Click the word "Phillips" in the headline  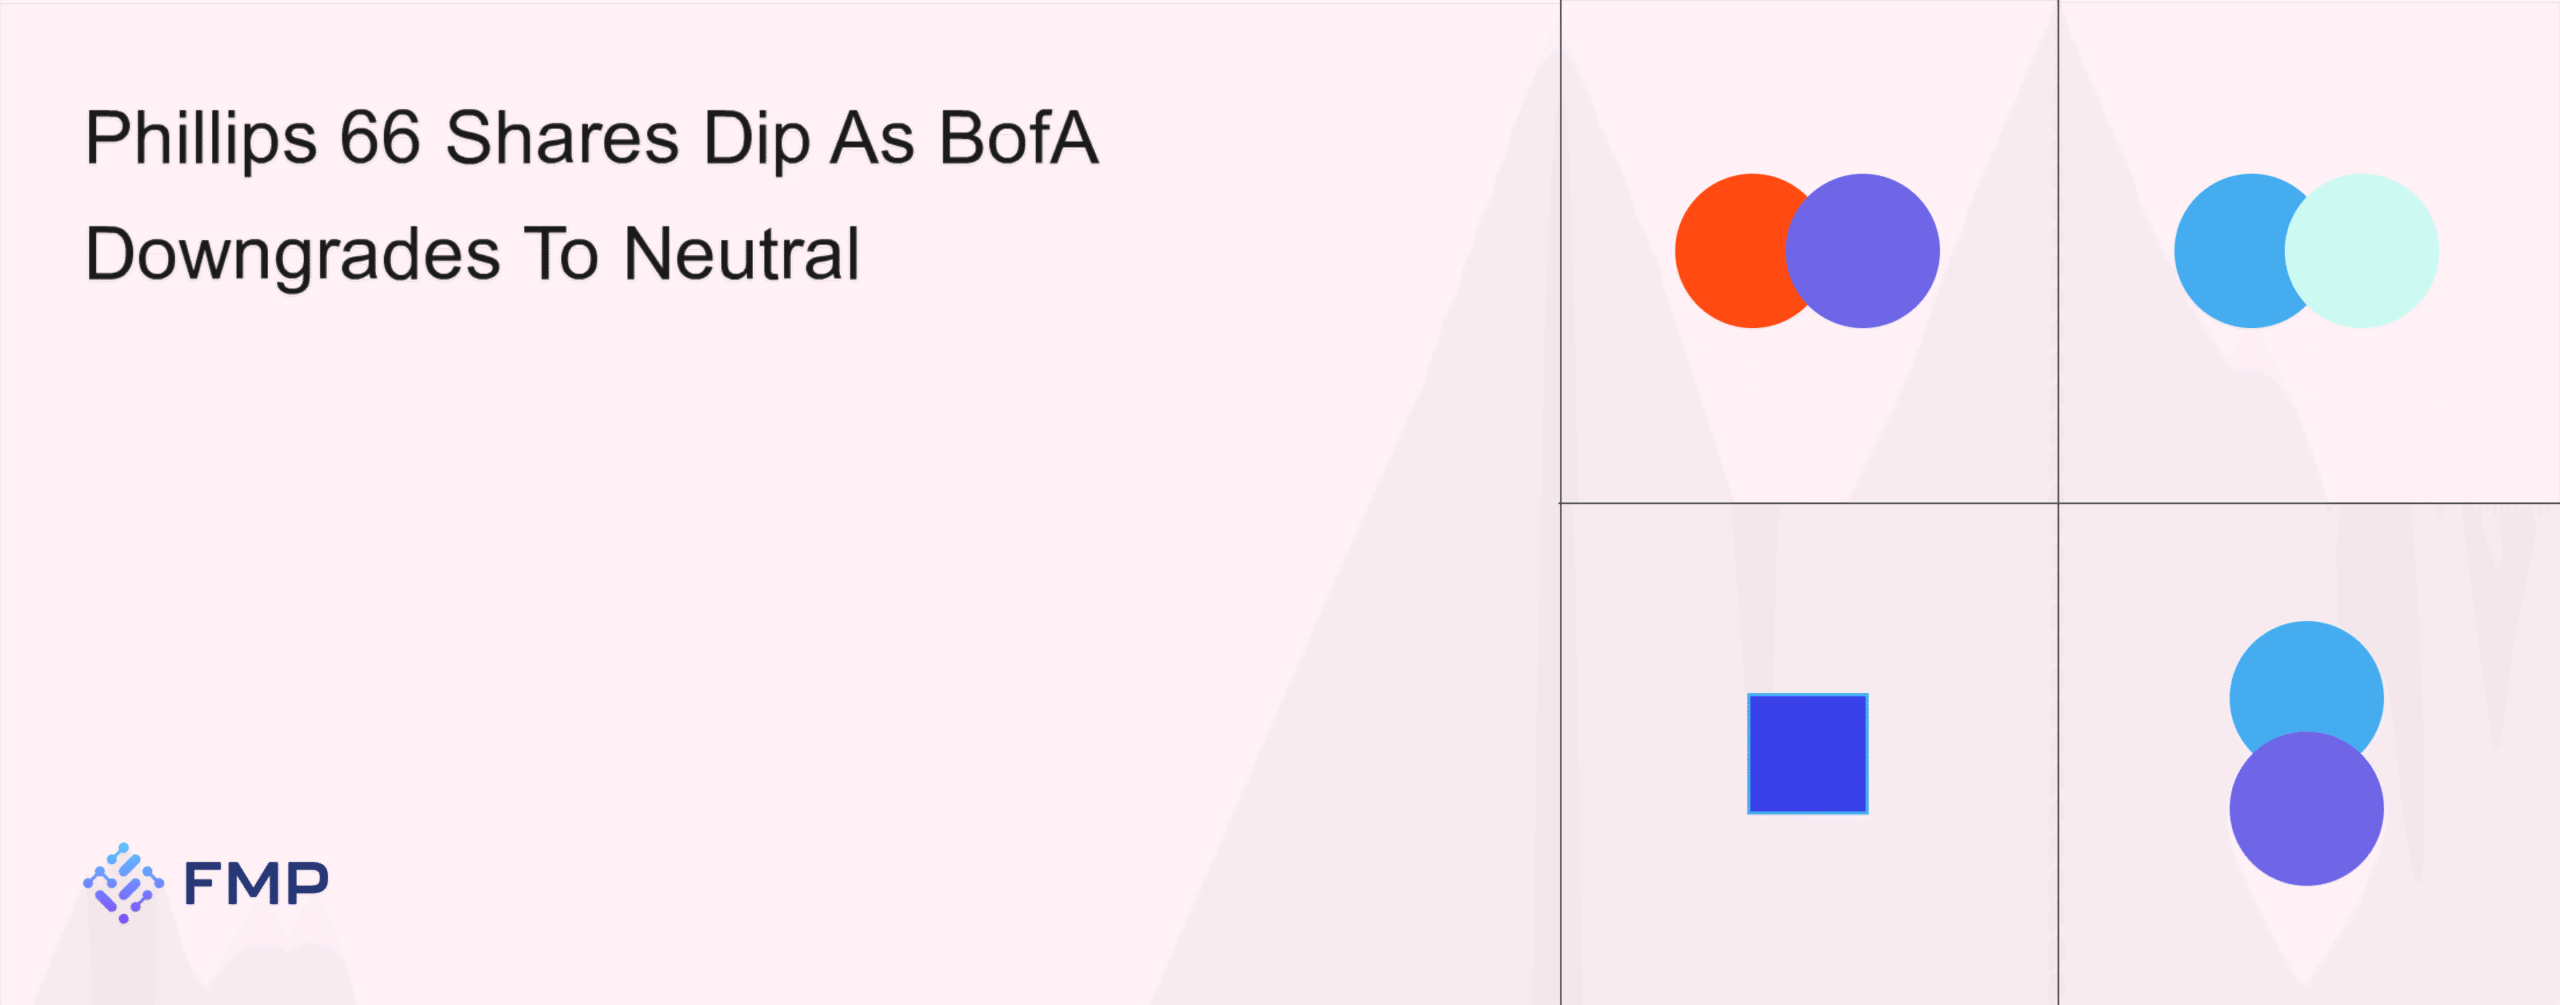(201, 139)
